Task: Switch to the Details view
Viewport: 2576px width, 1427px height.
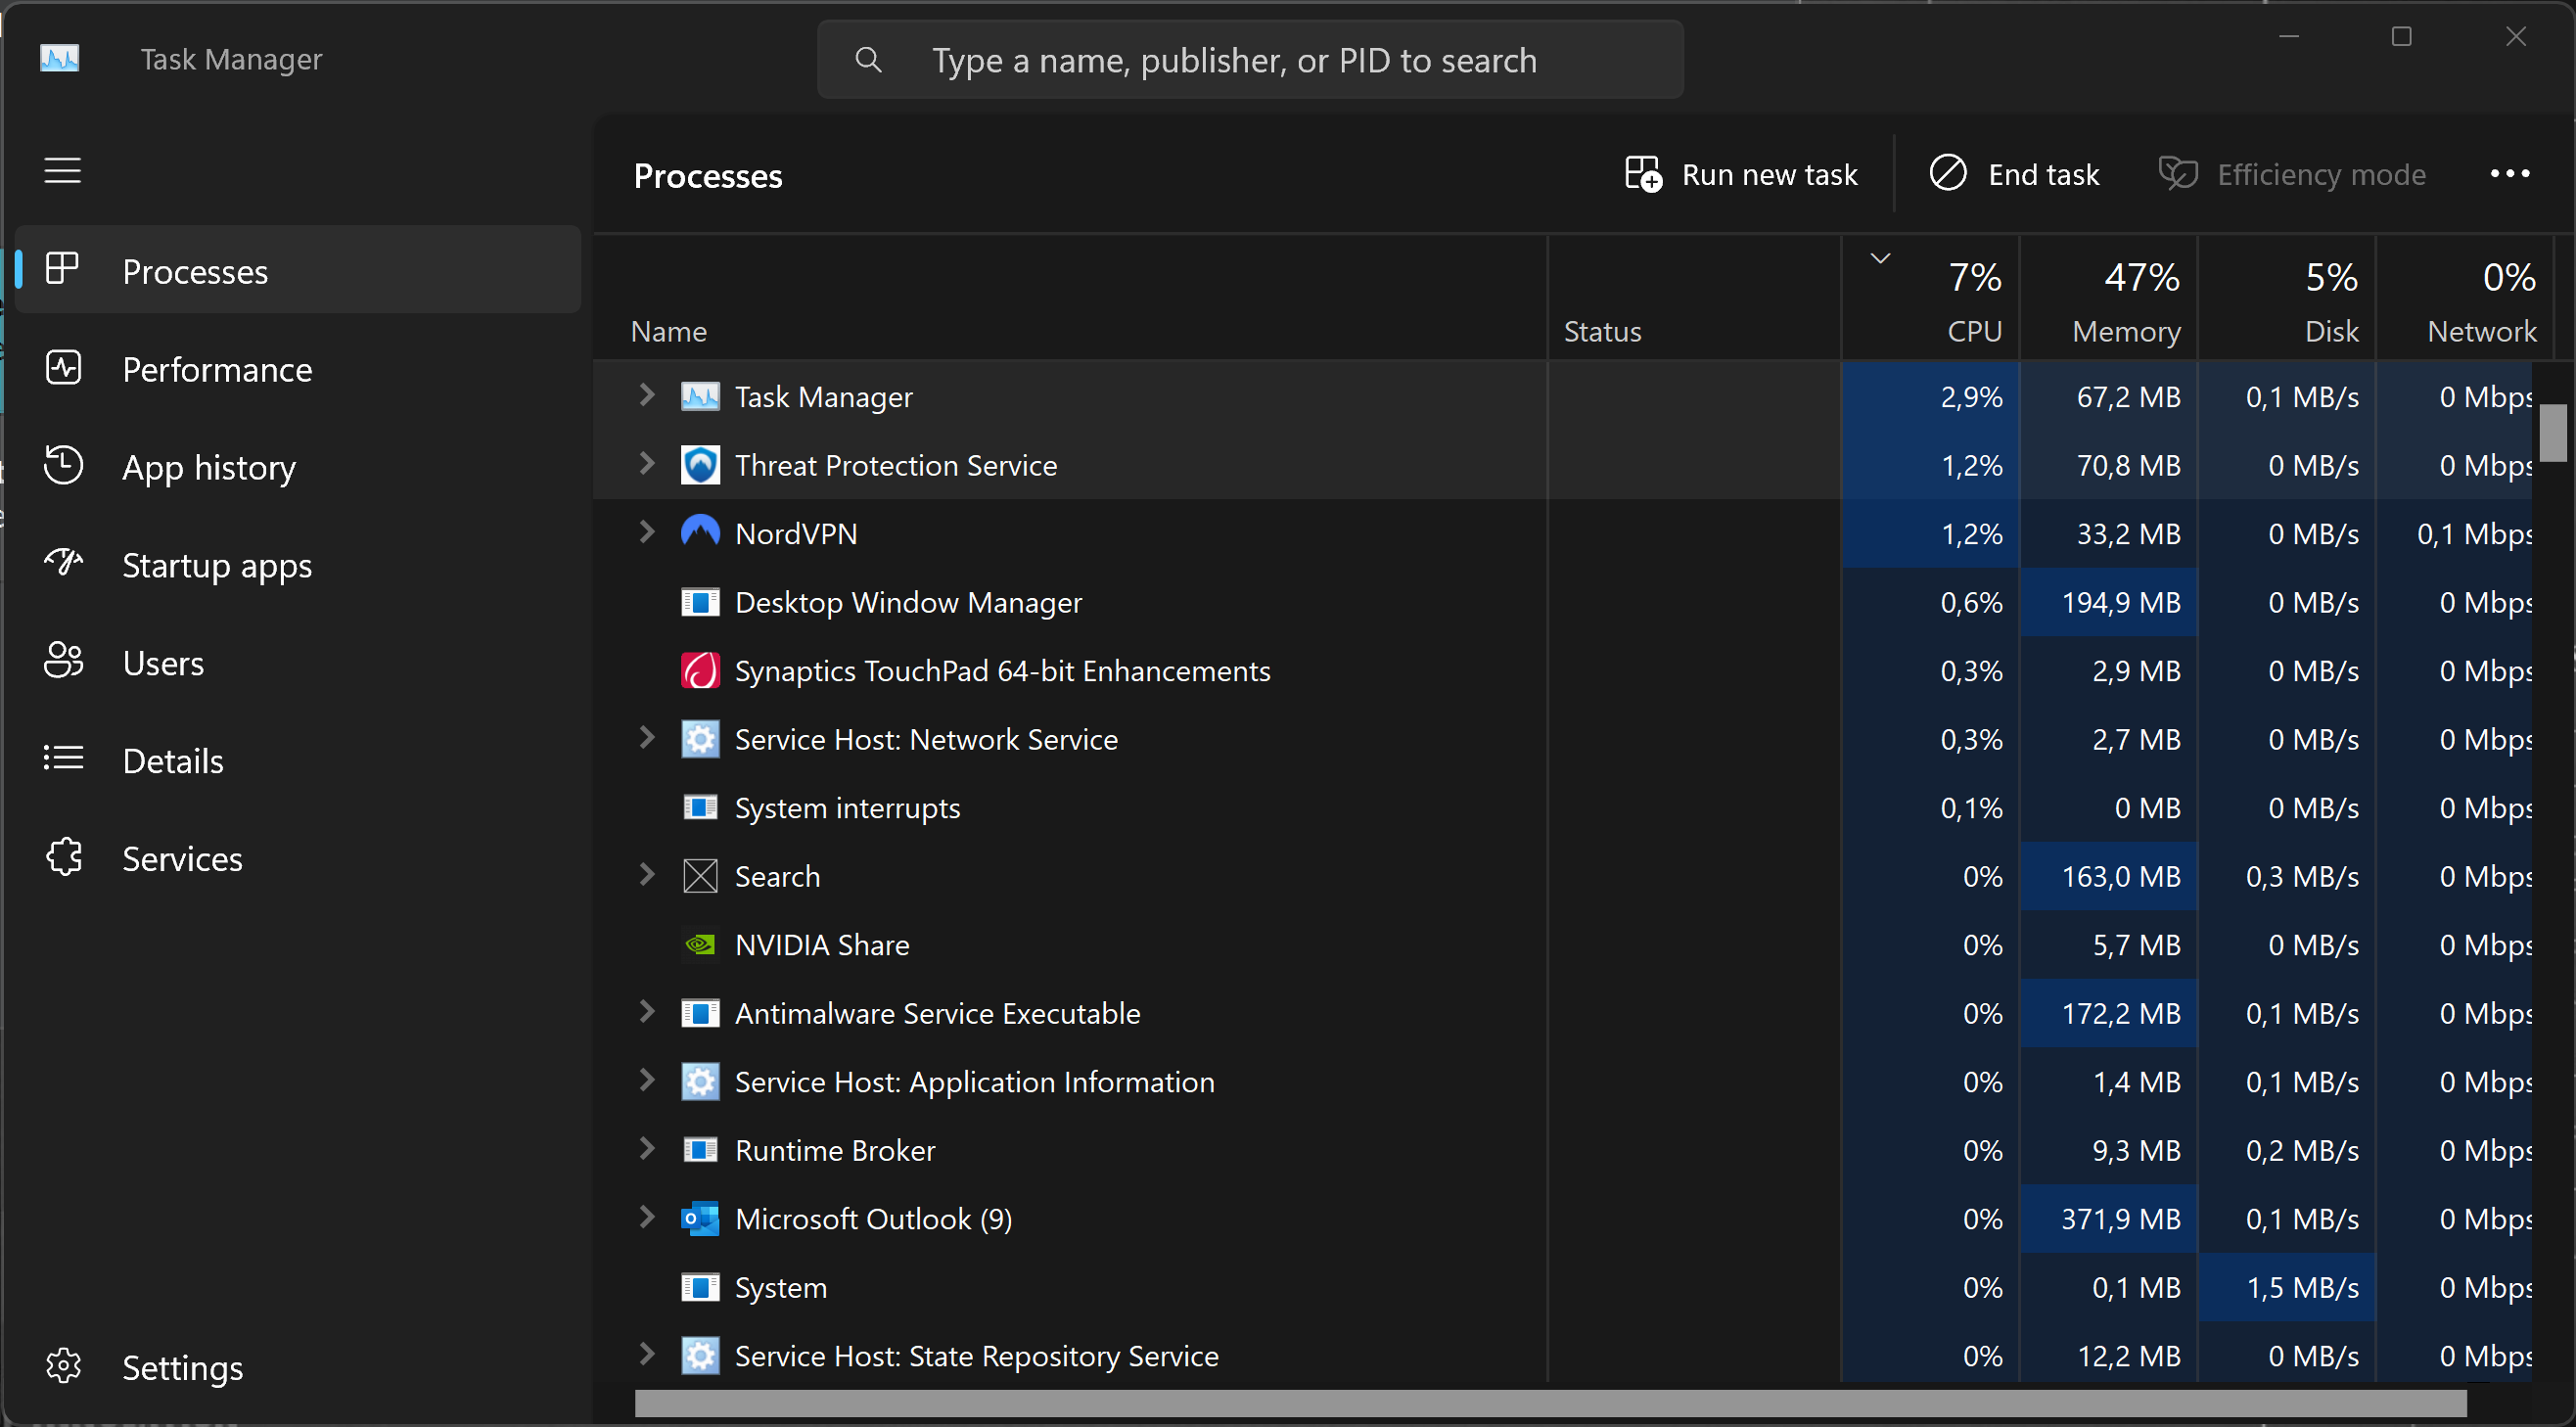Action: point(174,760)
